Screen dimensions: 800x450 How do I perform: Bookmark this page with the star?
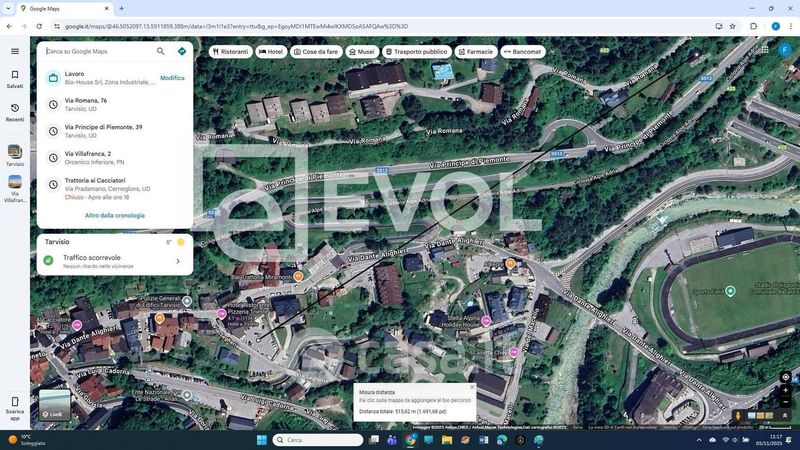(x=733, y=26)
